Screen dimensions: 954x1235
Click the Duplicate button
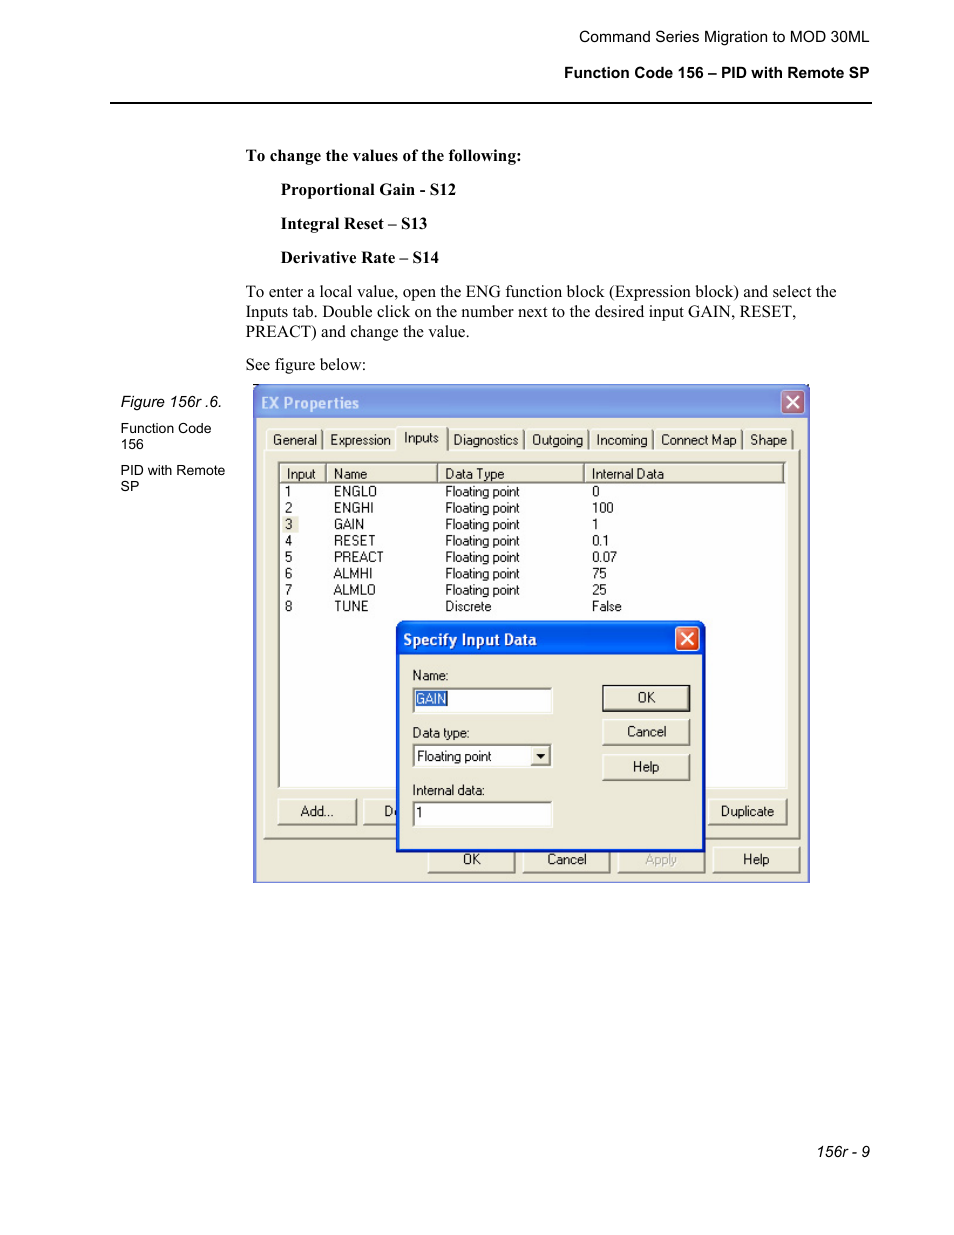click(x=747, y=811)
